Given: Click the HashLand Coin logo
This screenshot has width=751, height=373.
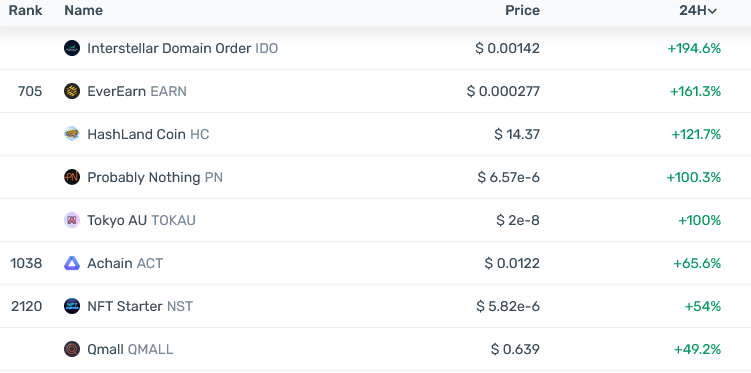Looking at the screenshot, I should pos(72,134).
